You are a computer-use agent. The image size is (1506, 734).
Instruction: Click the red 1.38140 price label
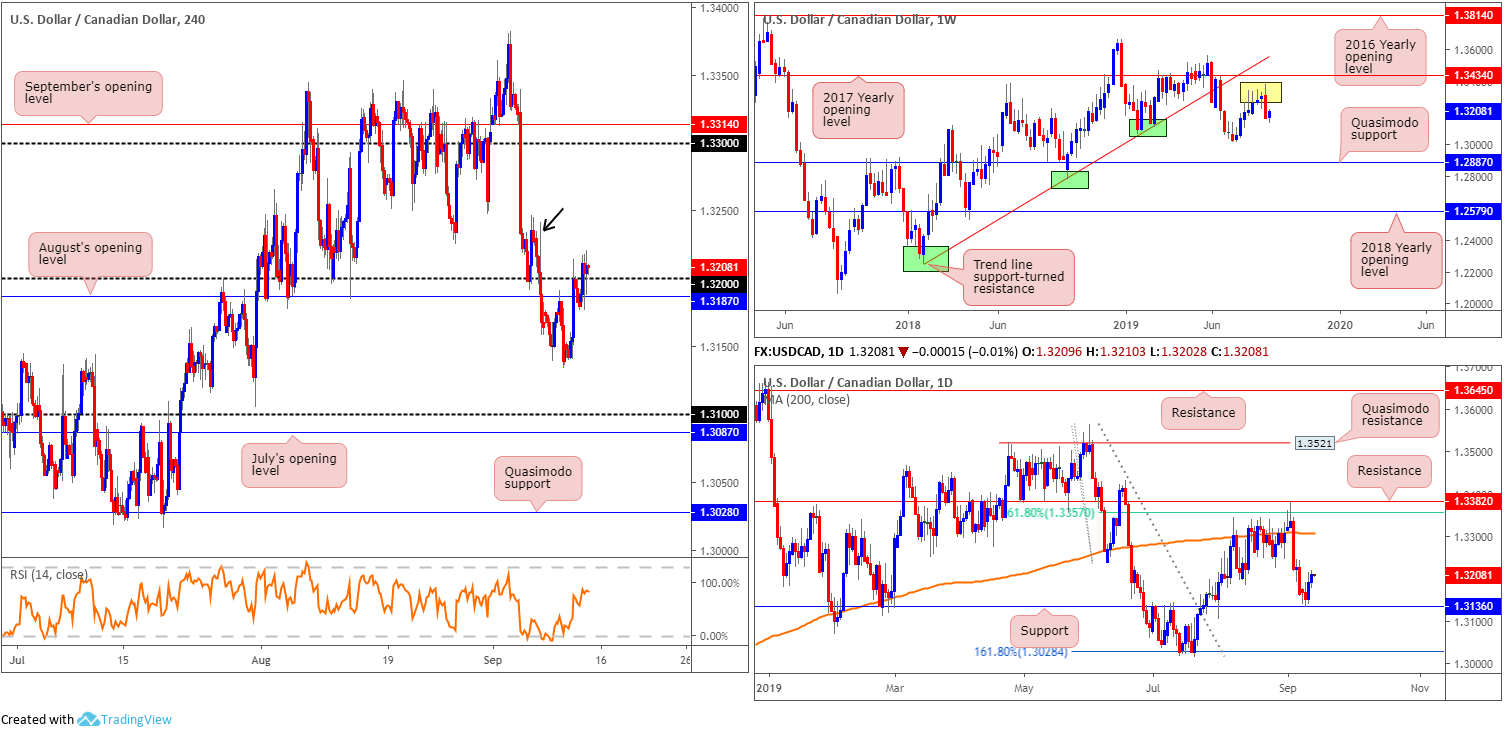pos(1475,15)
